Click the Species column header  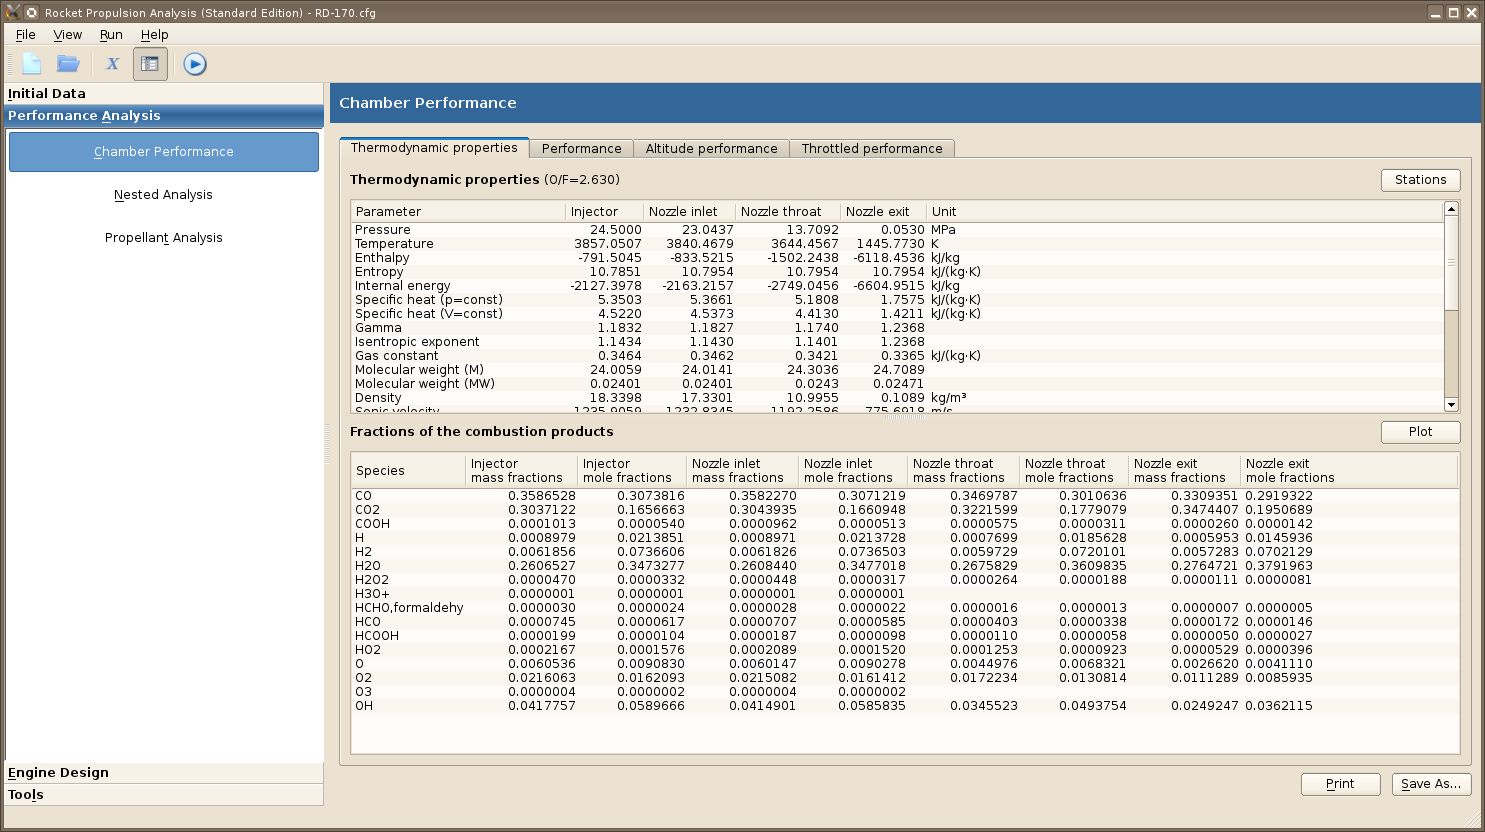(x=409, y=470)
